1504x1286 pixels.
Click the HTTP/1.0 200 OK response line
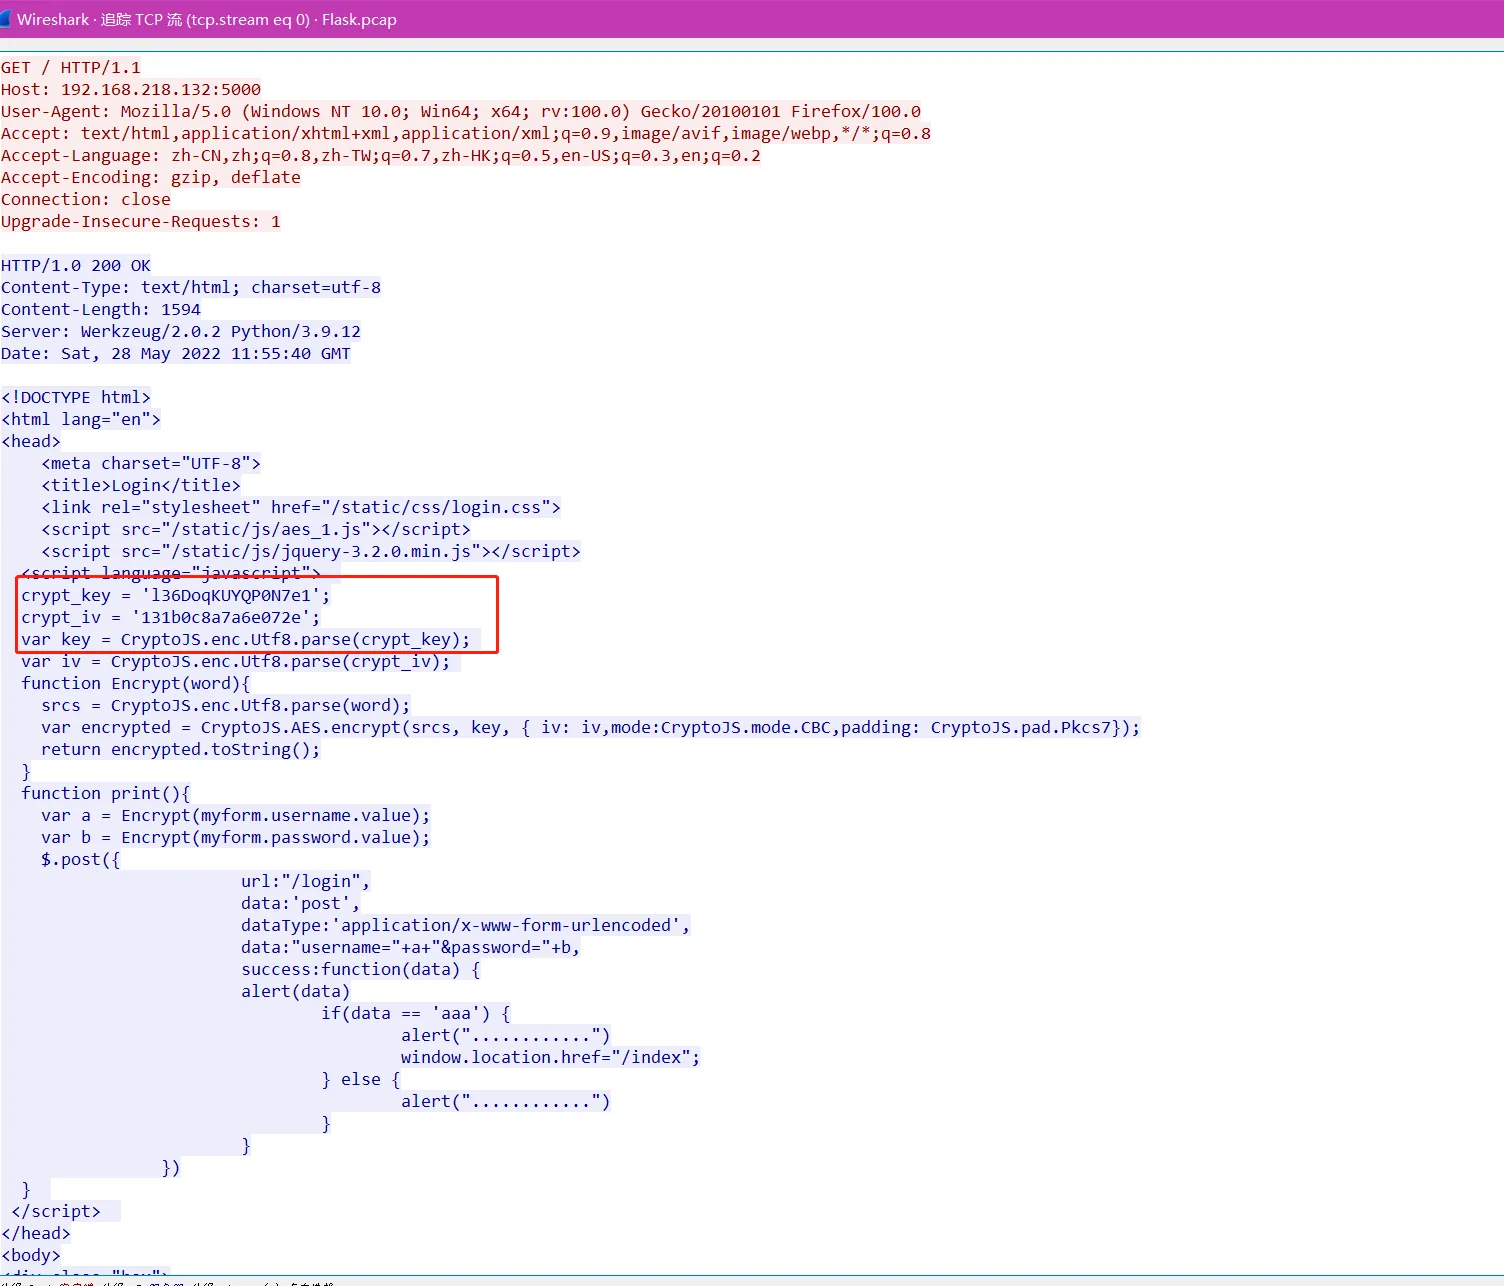coord(76,265)
